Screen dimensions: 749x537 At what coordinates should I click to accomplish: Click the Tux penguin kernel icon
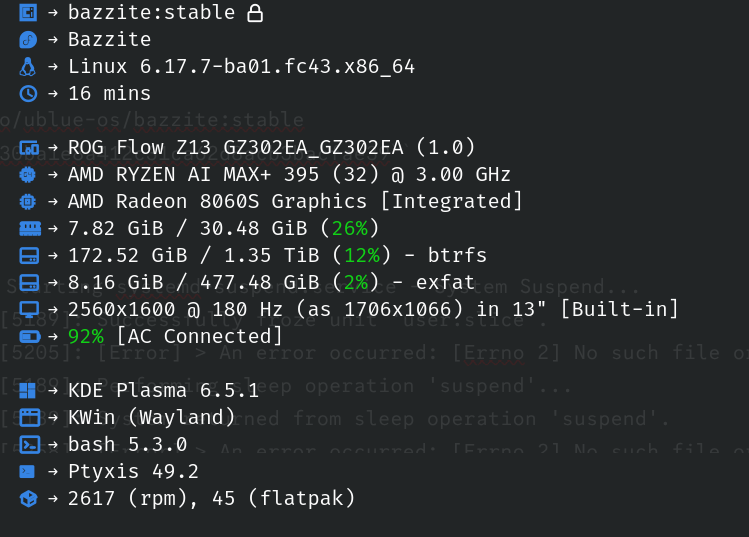click(27, 67)
